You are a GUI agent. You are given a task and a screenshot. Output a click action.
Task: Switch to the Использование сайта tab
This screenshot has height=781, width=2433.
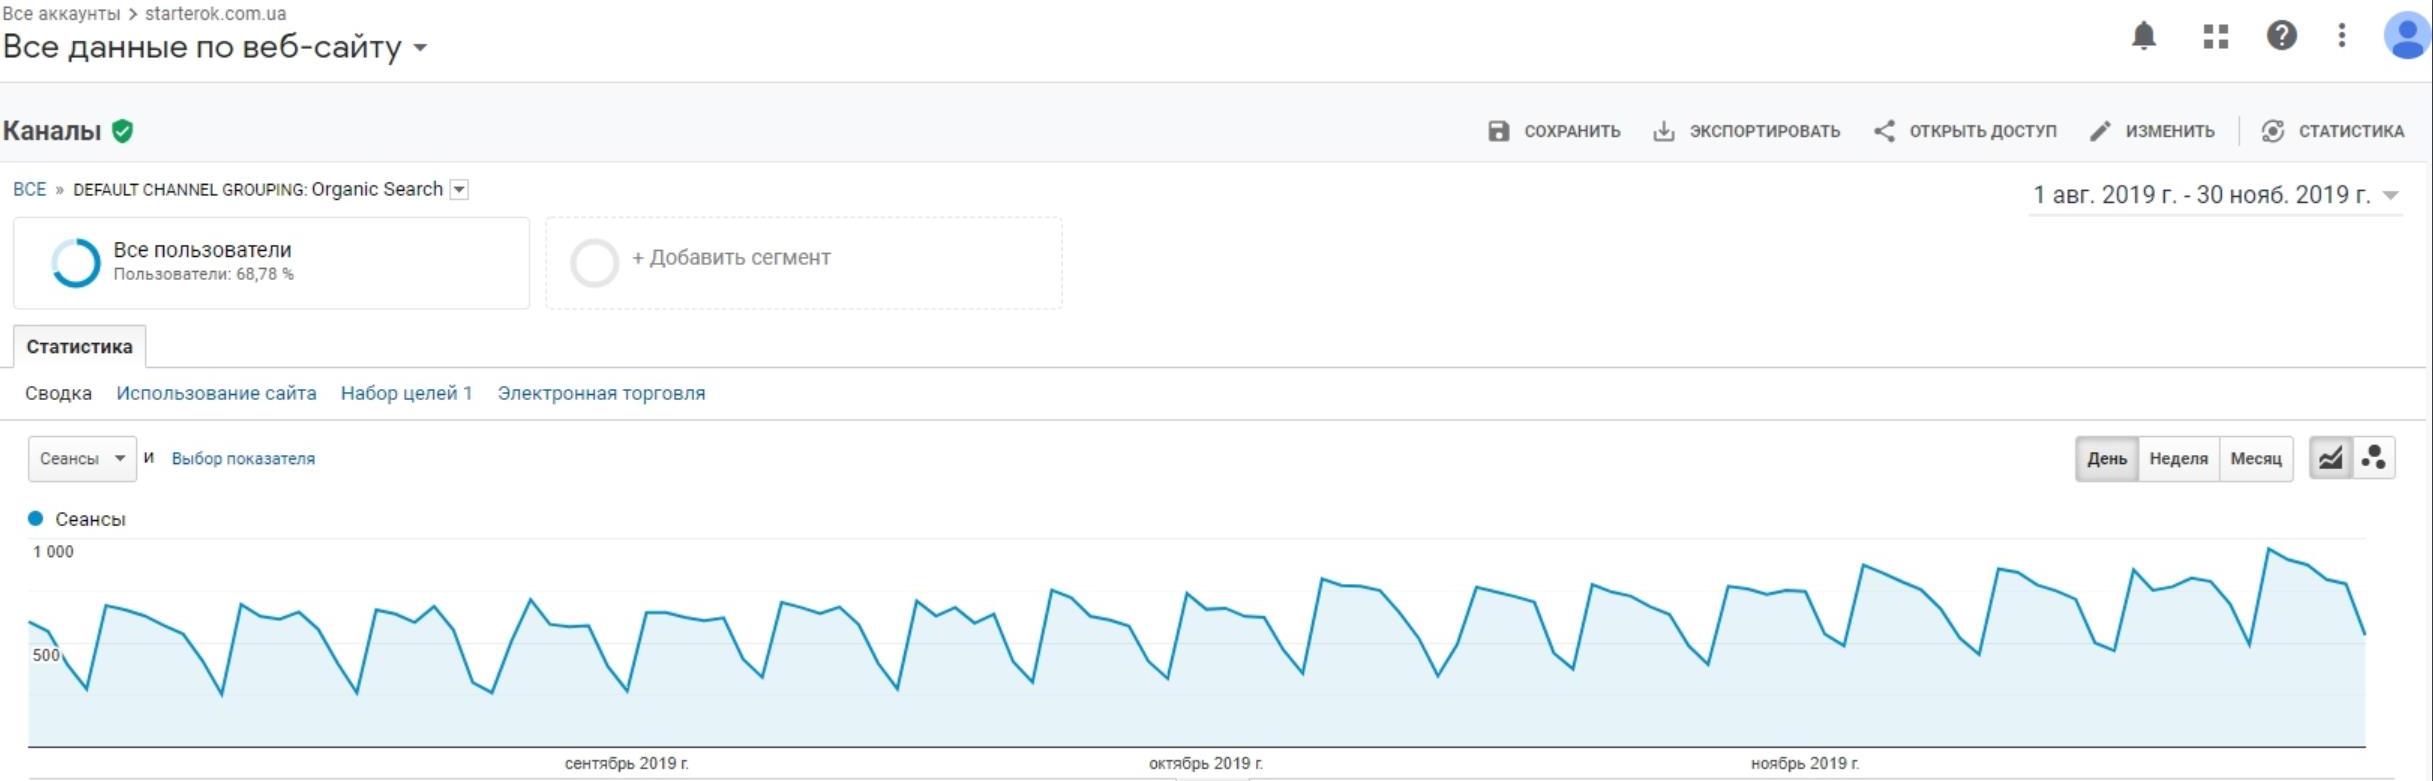pyautogui.click(x=216, y=393)
